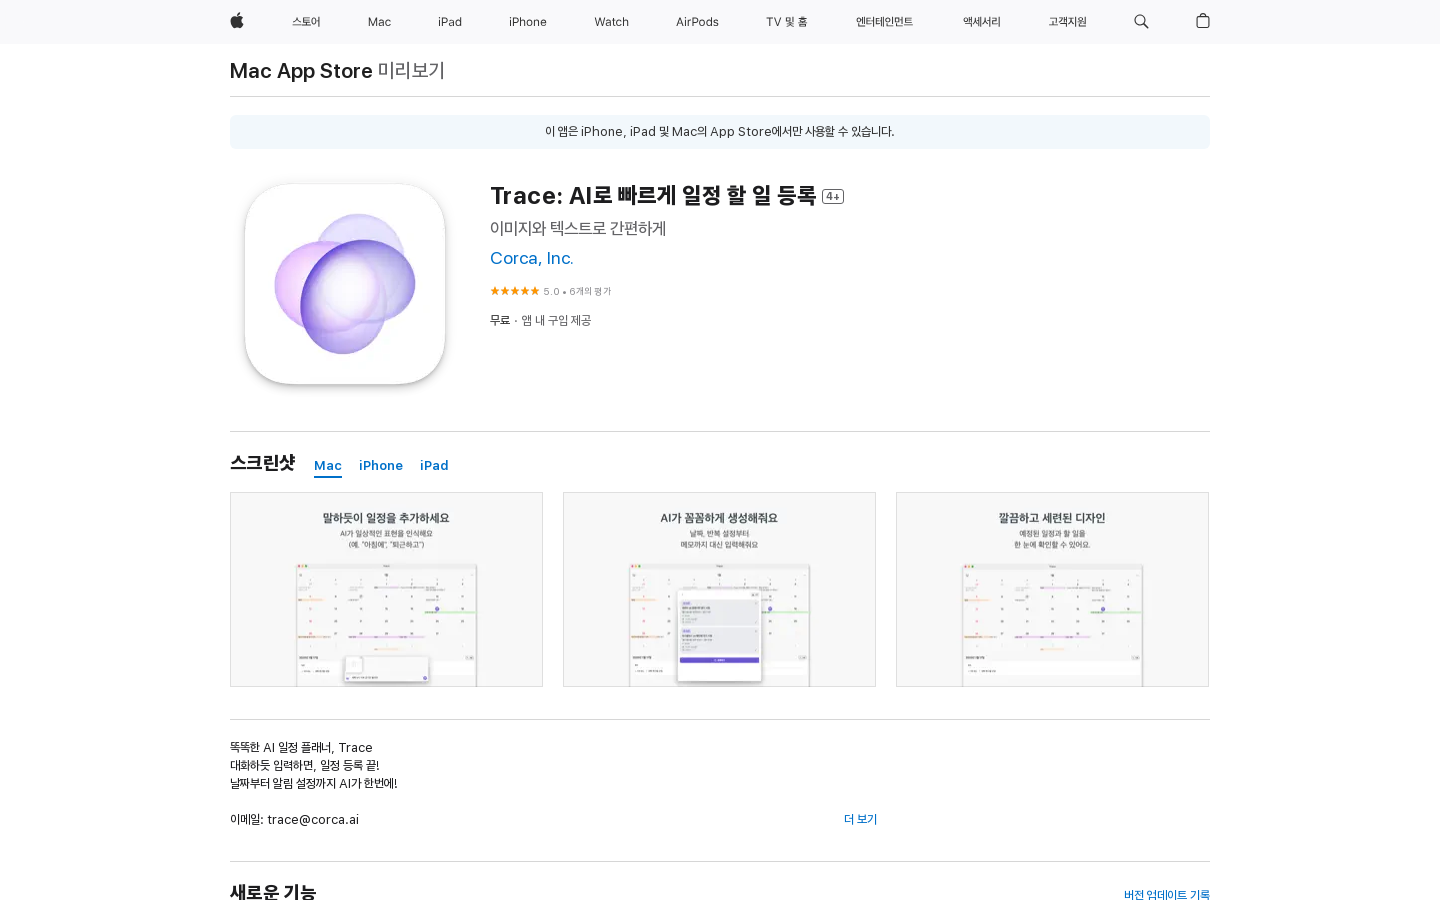The height and width of the screenshot is (900, 1440).
Task: Open screenshot '깔끔하고 세련된 디자인'
Action: click(x=1052, y=589)
